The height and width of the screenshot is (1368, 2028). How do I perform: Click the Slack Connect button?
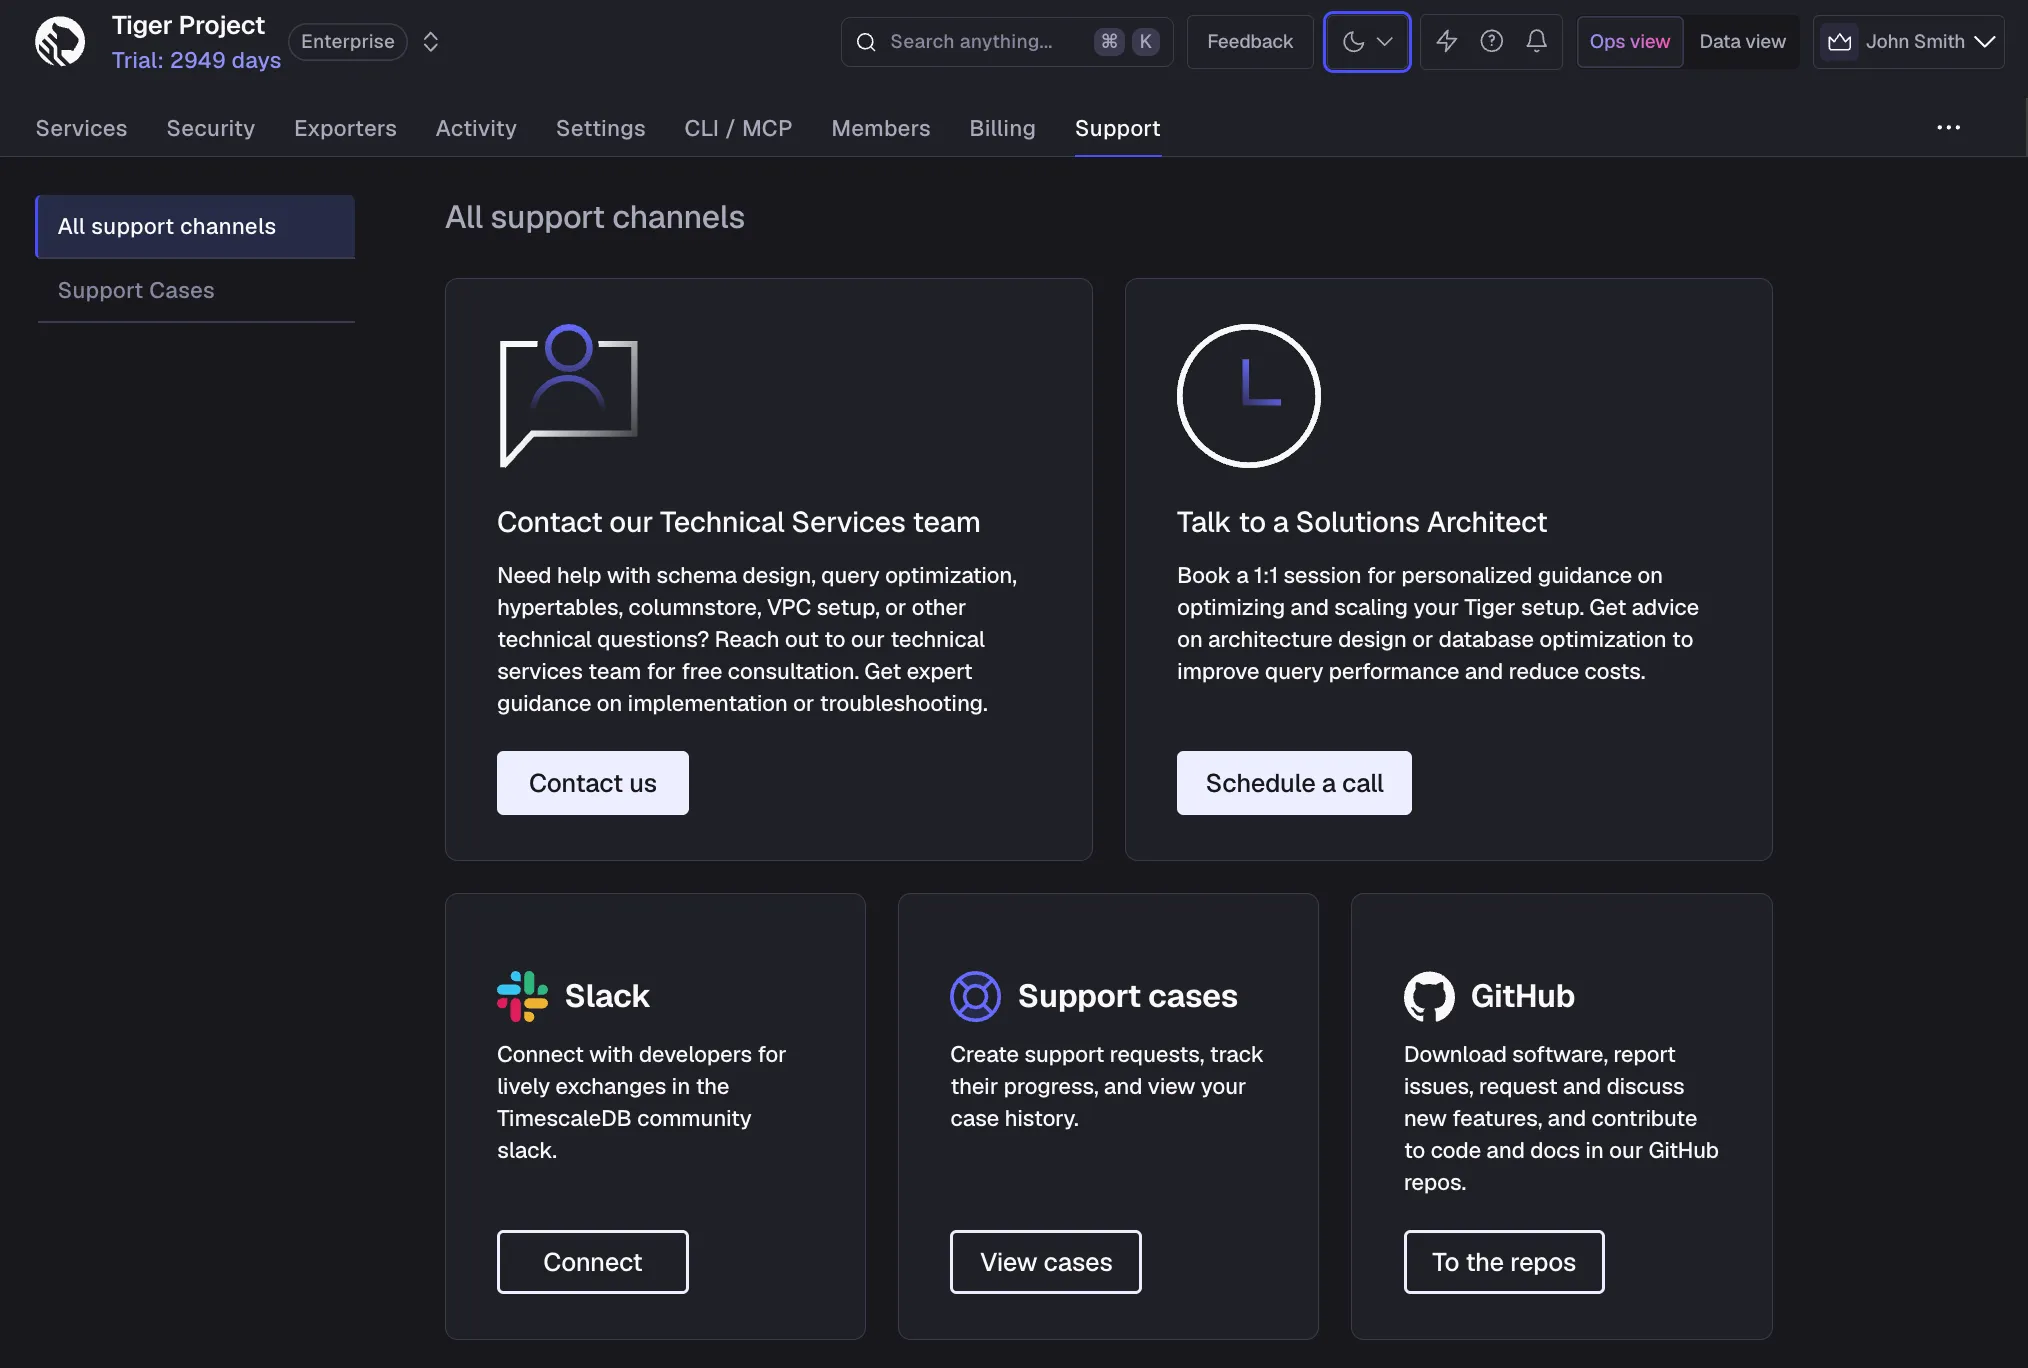point(592,1262)
